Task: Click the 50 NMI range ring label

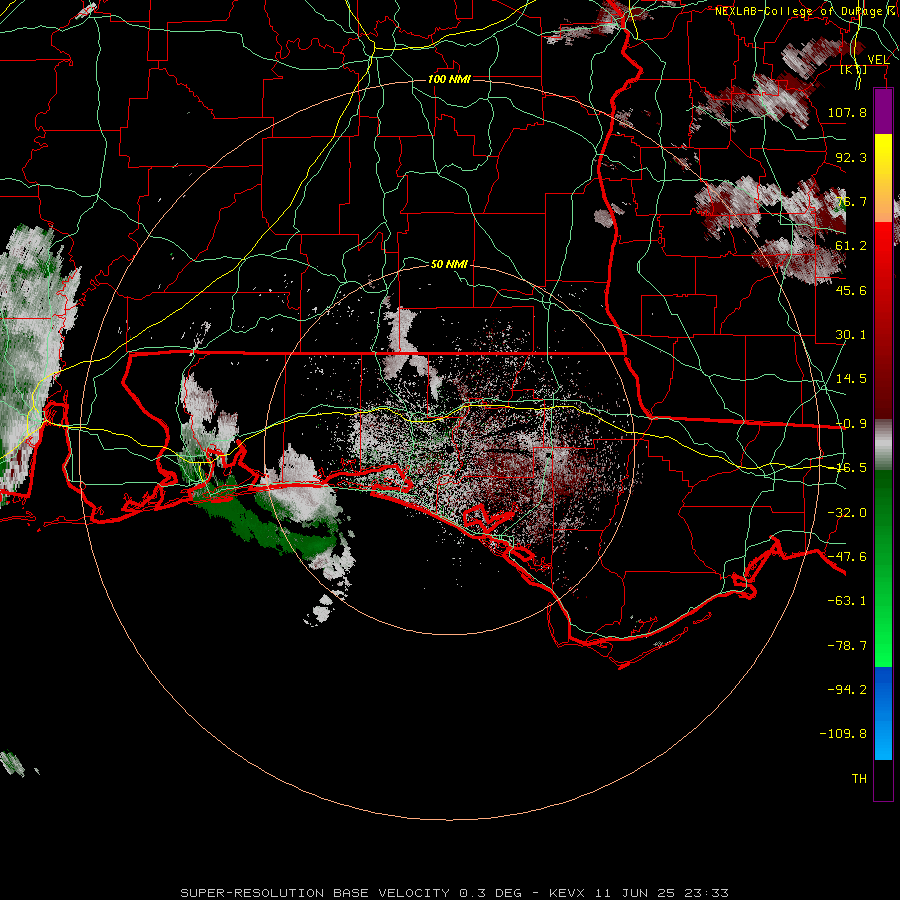Action: click(449, 264)
